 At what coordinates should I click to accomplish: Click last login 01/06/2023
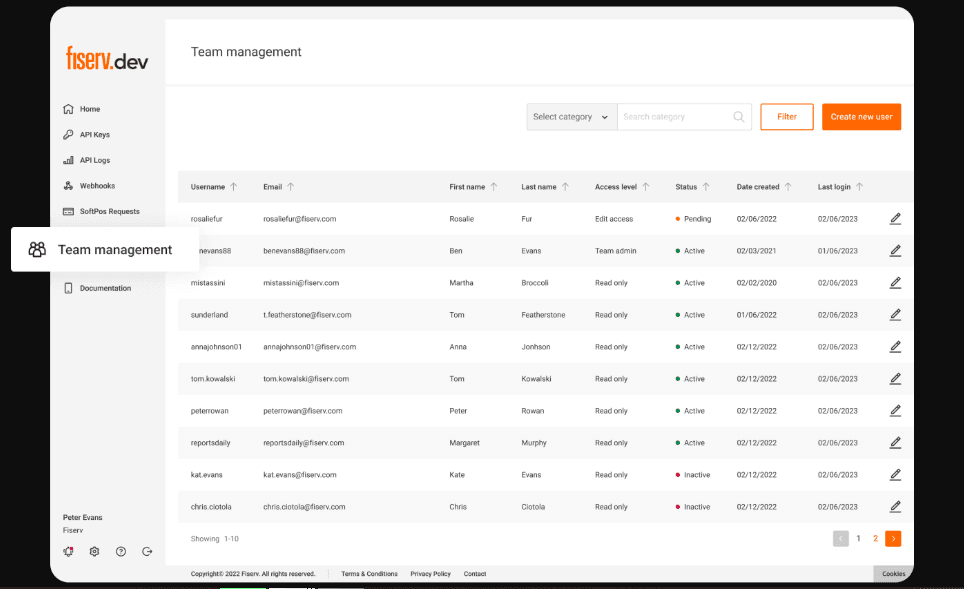click(837, 251)
